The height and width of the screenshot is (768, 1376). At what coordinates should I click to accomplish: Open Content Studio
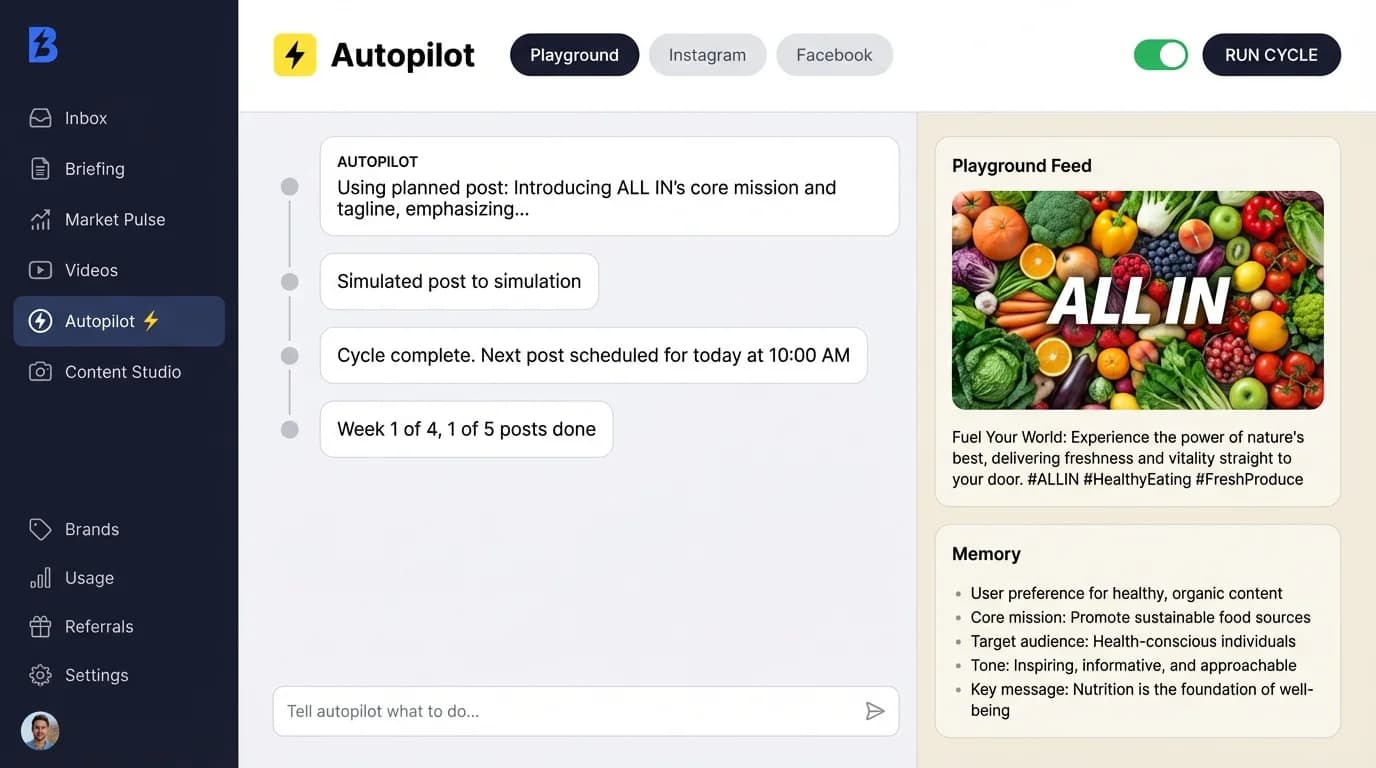[122, 371]
